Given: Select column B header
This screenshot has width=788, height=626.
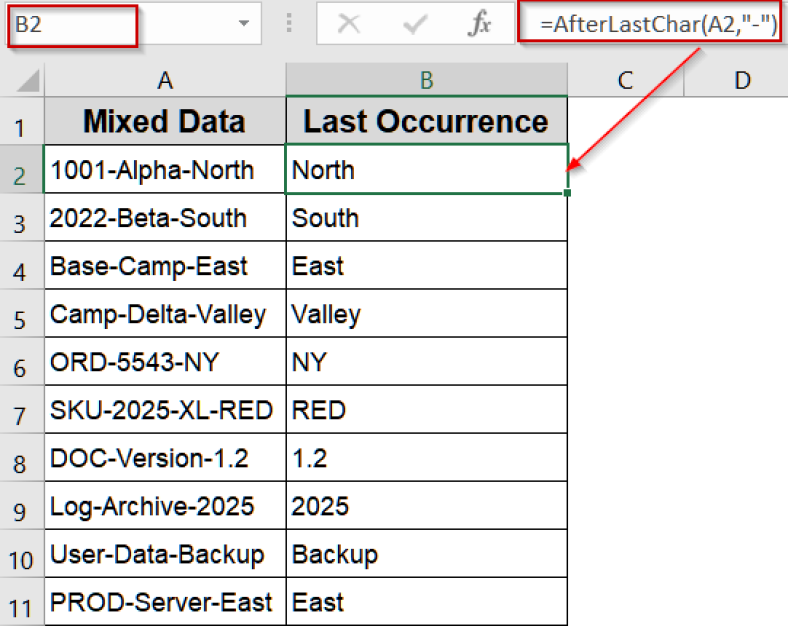Looking at the screenshot, I should tap(426, 80).
